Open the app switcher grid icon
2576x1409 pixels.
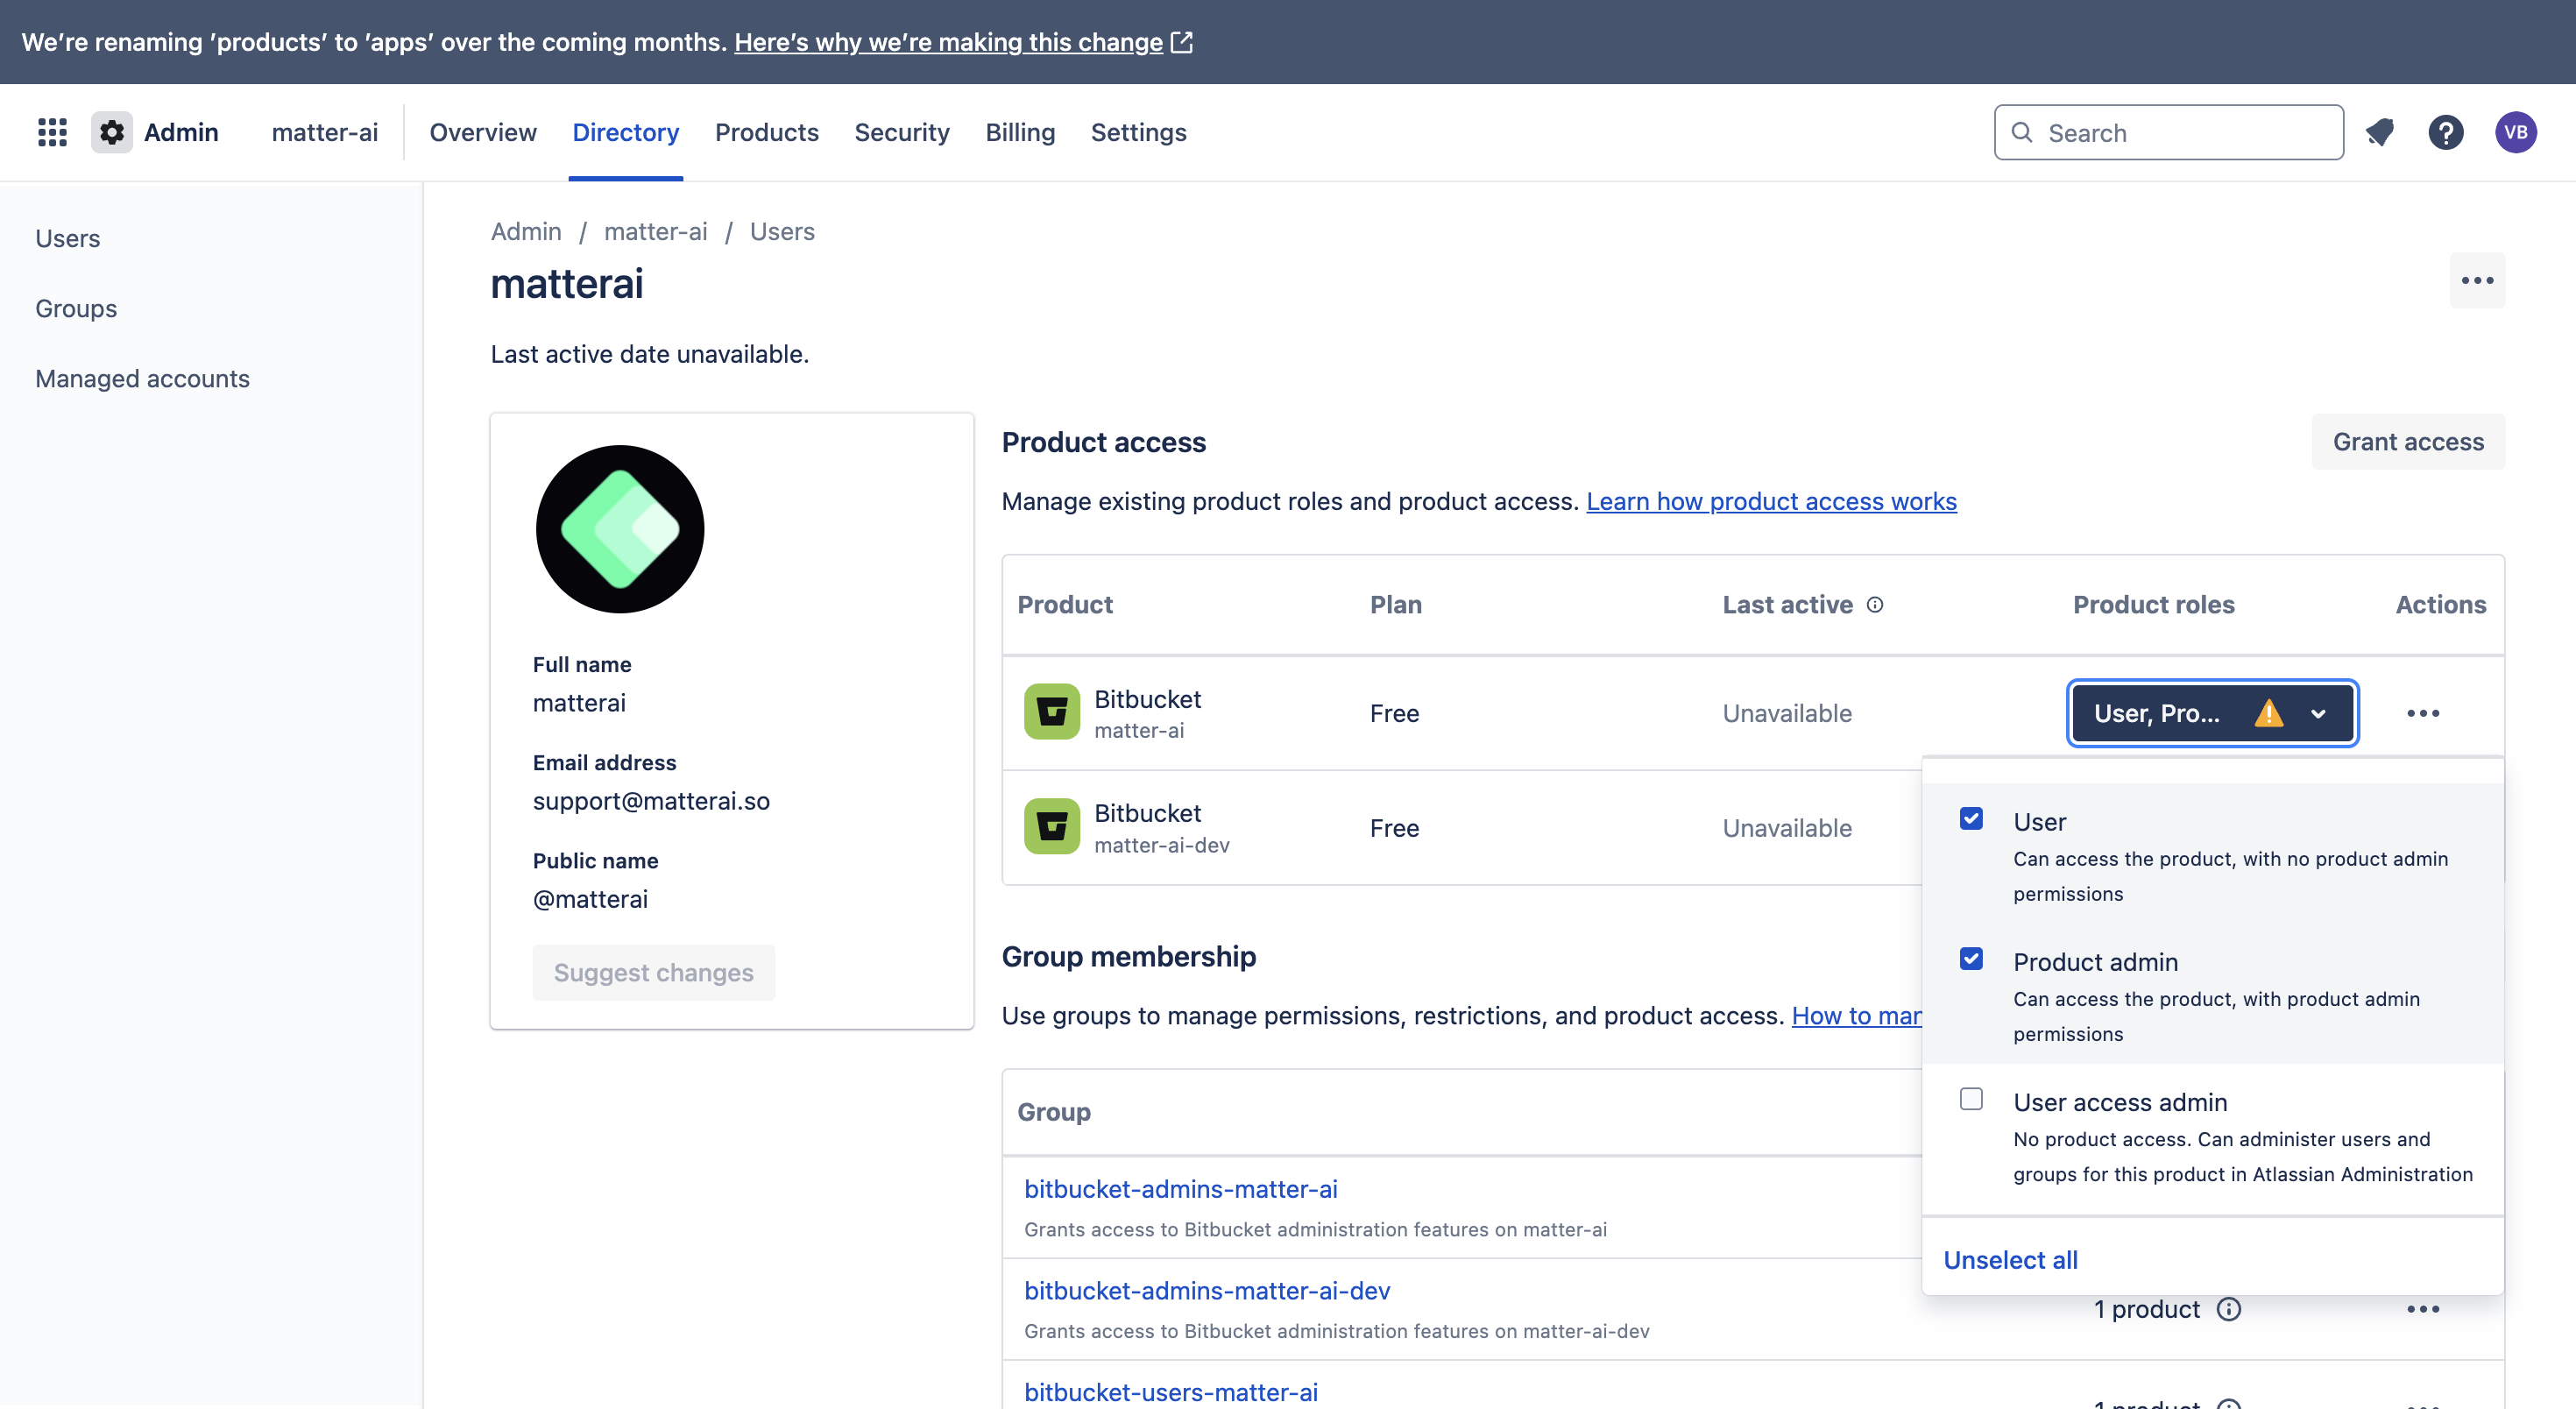(52, 132)
